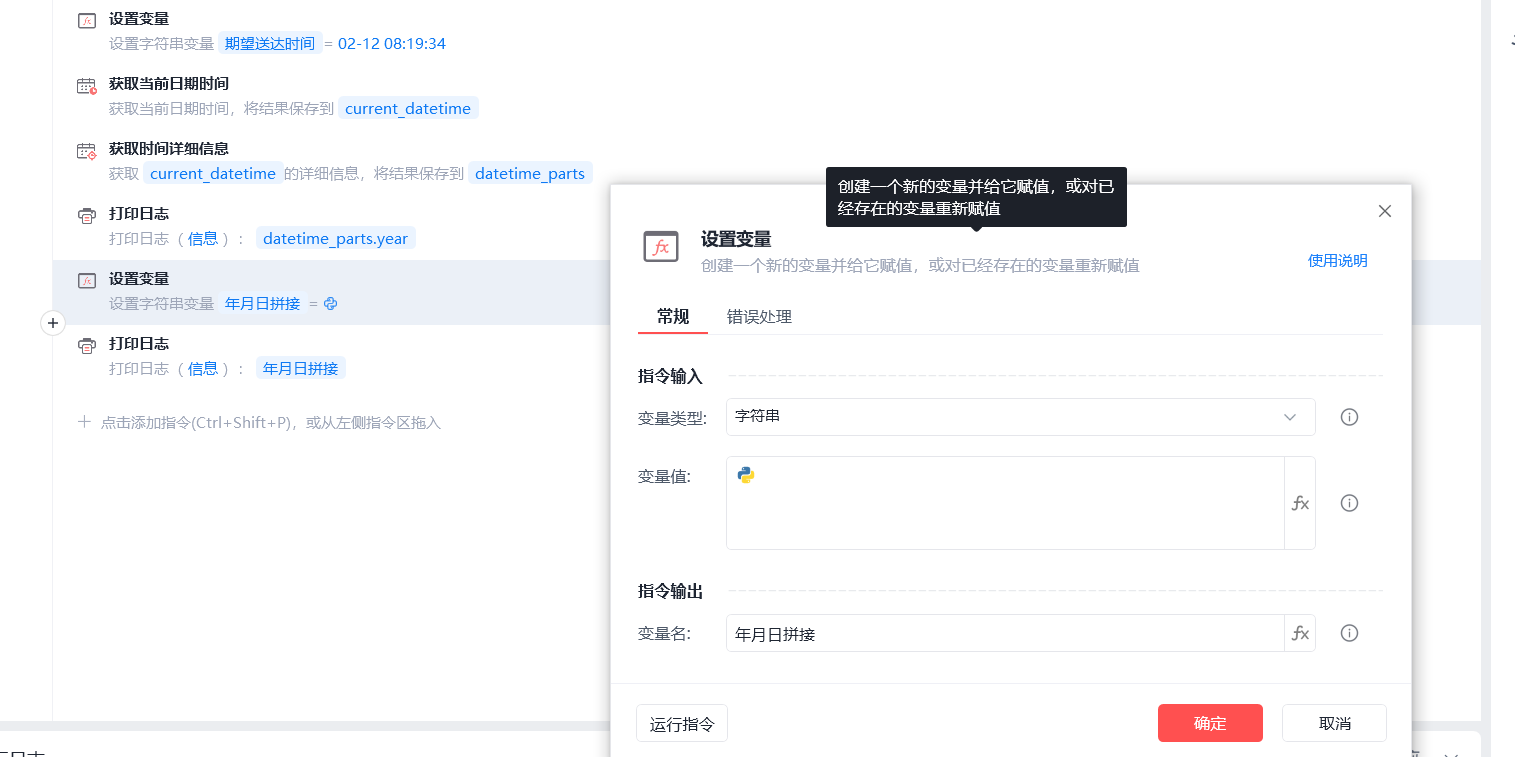Click 信息 link in datetime_parts.year log step

(203, 239)
